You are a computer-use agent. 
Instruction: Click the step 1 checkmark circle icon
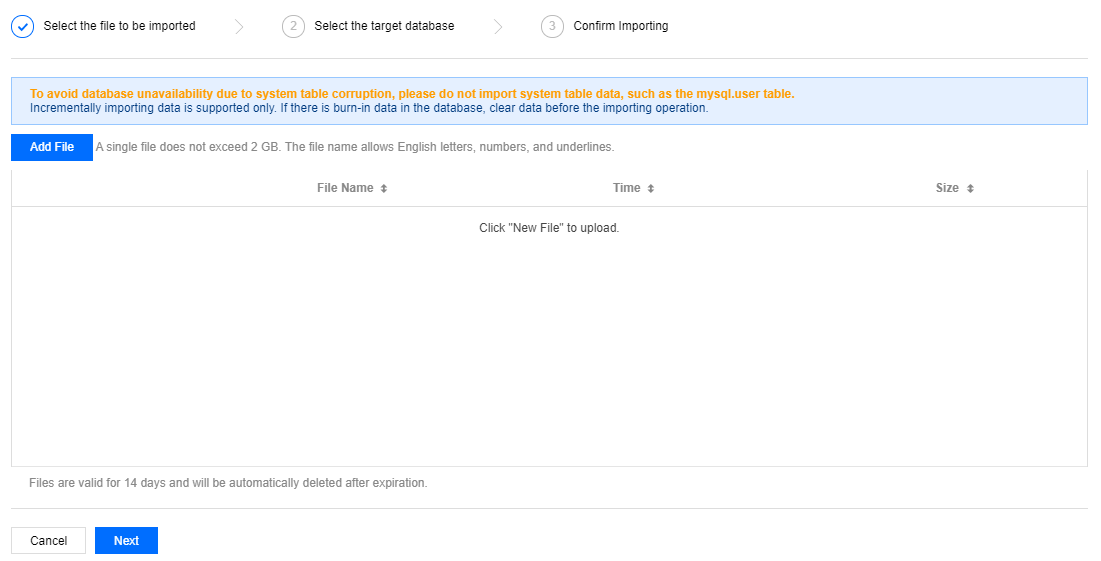22,27
